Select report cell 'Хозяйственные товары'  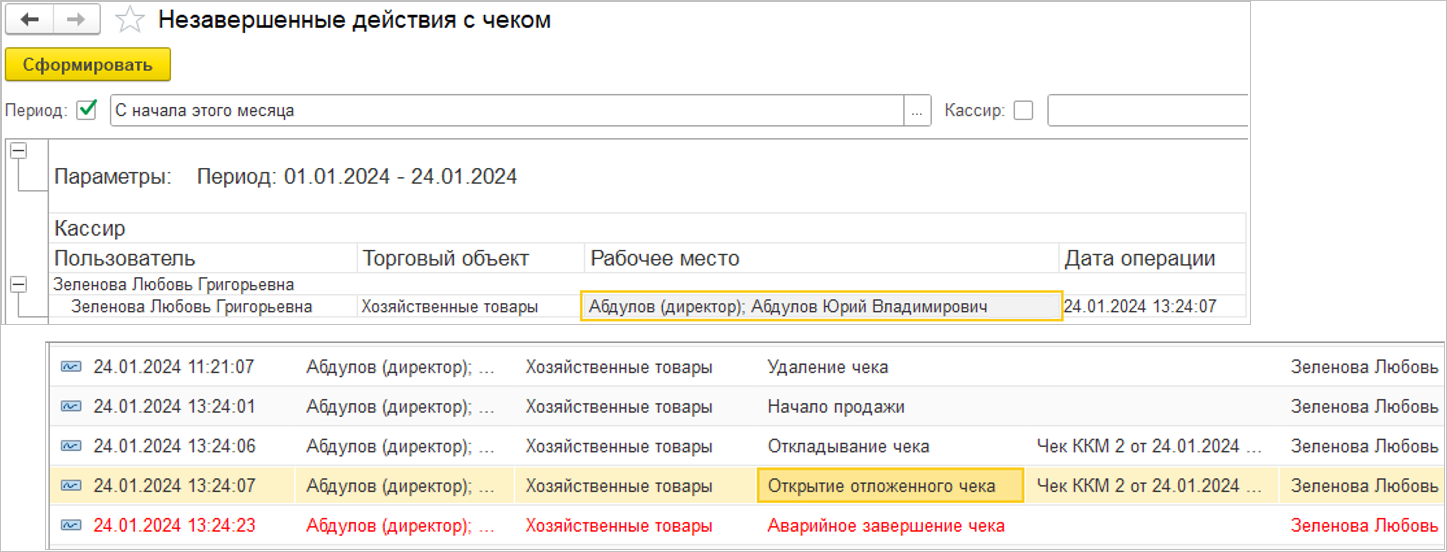point(450,307)
